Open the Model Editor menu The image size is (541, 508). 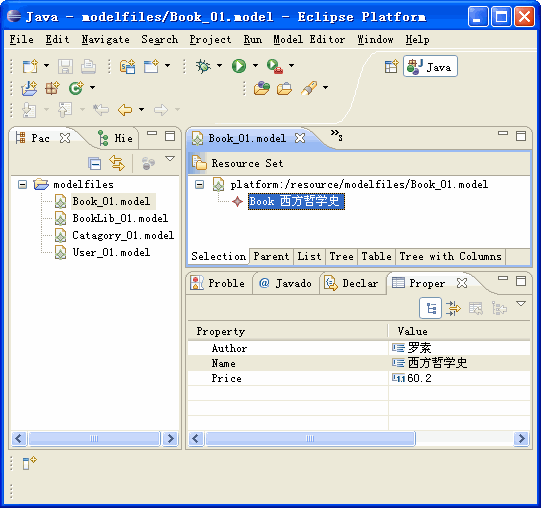click(x=309, y=40)
